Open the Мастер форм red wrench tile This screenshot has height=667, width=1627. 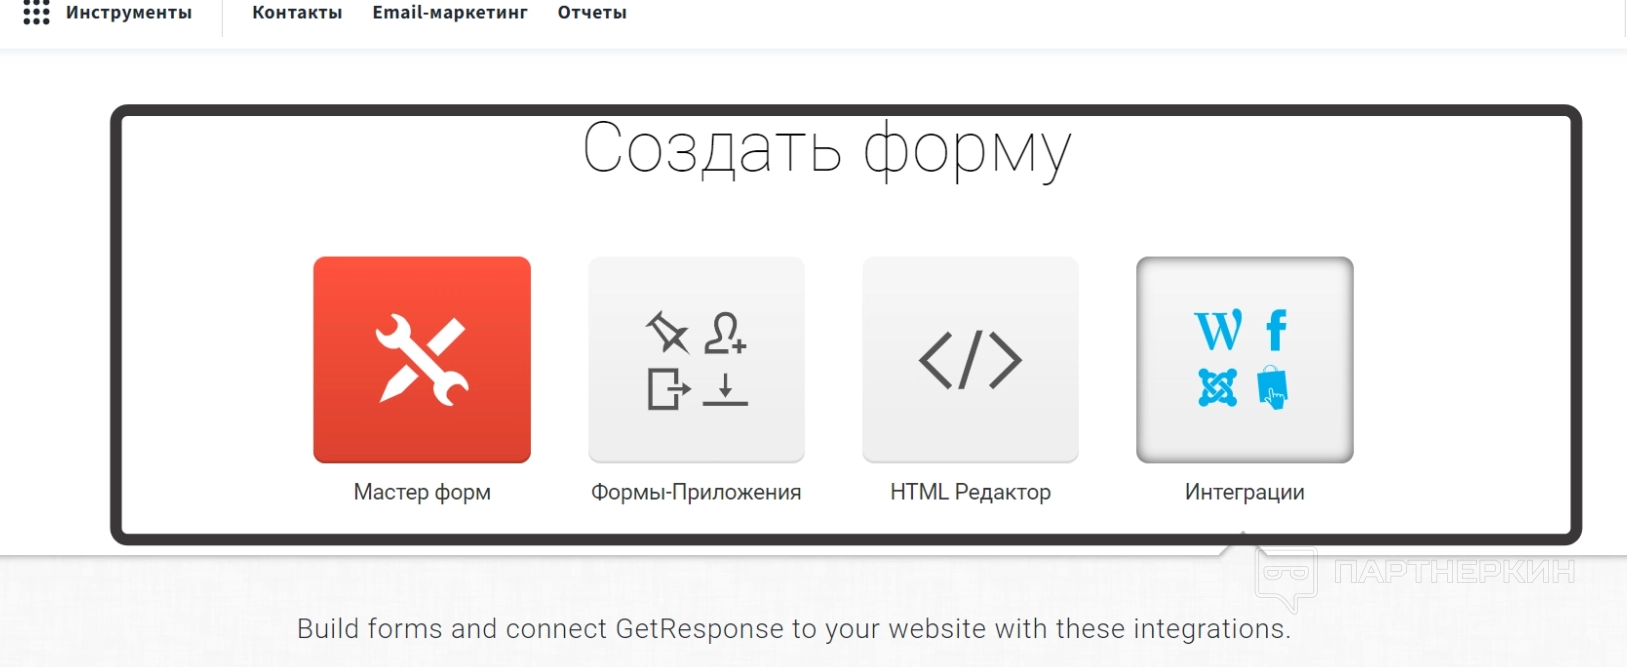coord(422,360)
